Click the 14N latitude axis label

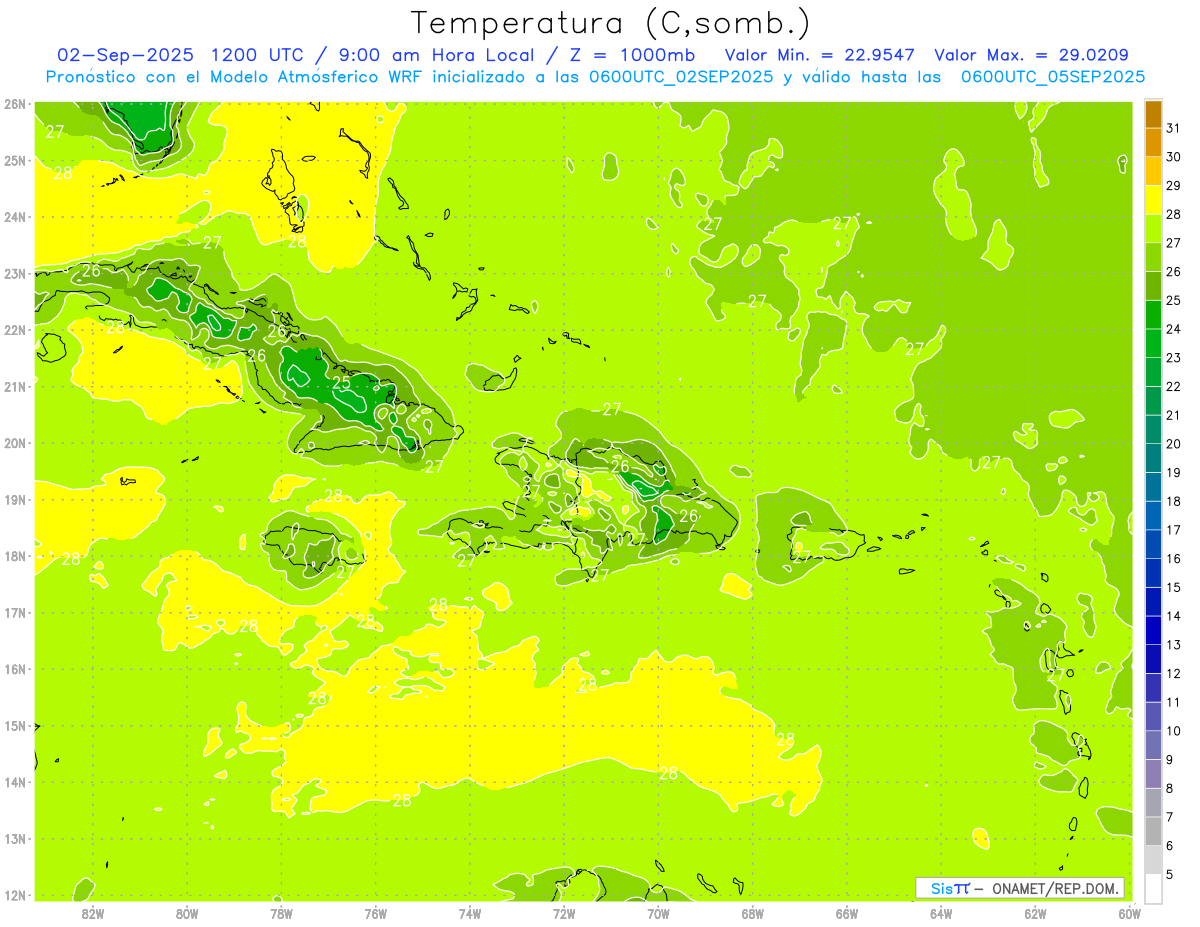tap(15, 782)
